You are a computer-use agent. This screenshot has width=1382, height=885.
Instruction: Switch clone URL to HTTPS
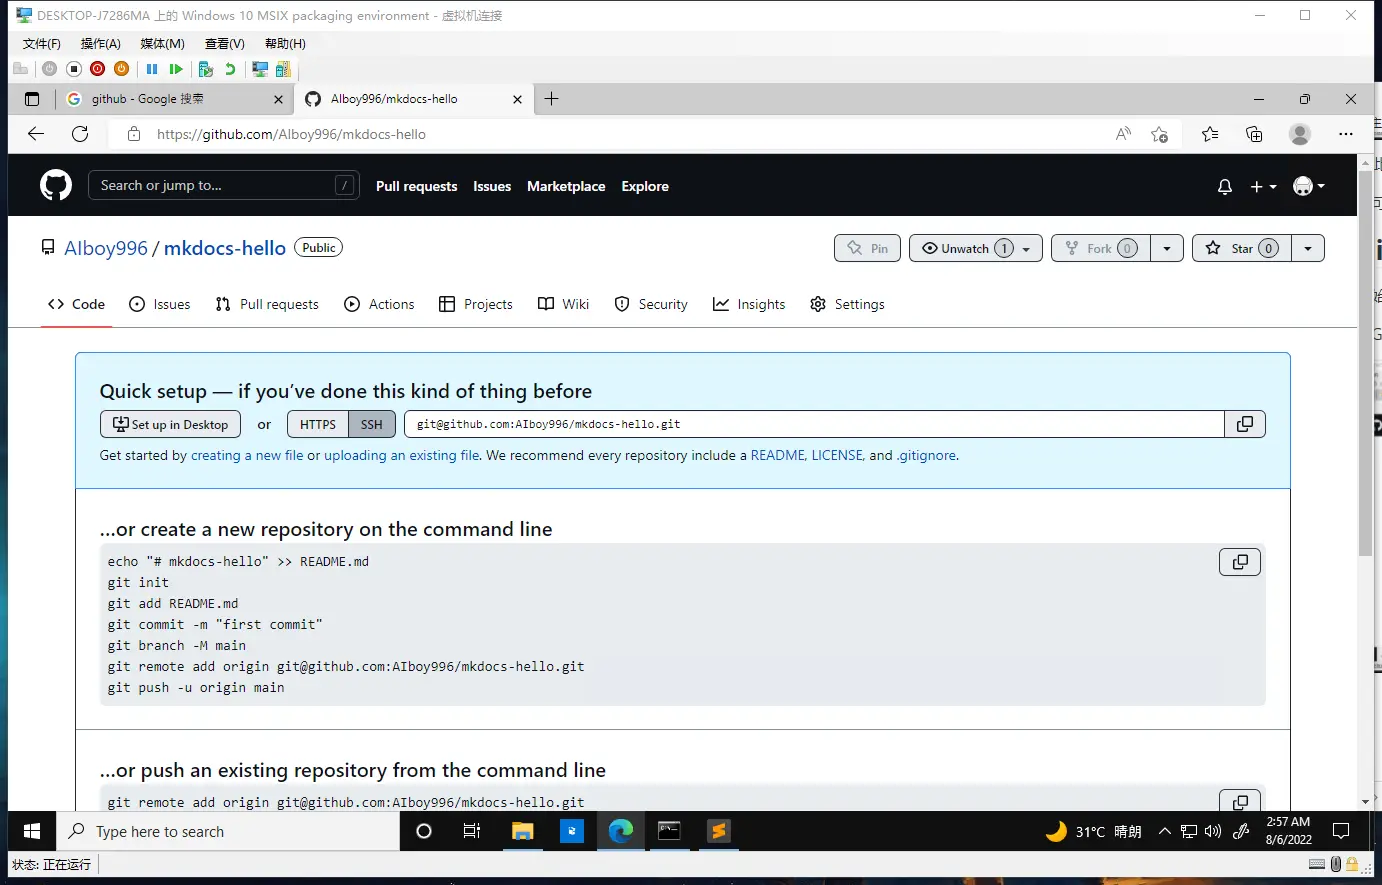point(318,424)
